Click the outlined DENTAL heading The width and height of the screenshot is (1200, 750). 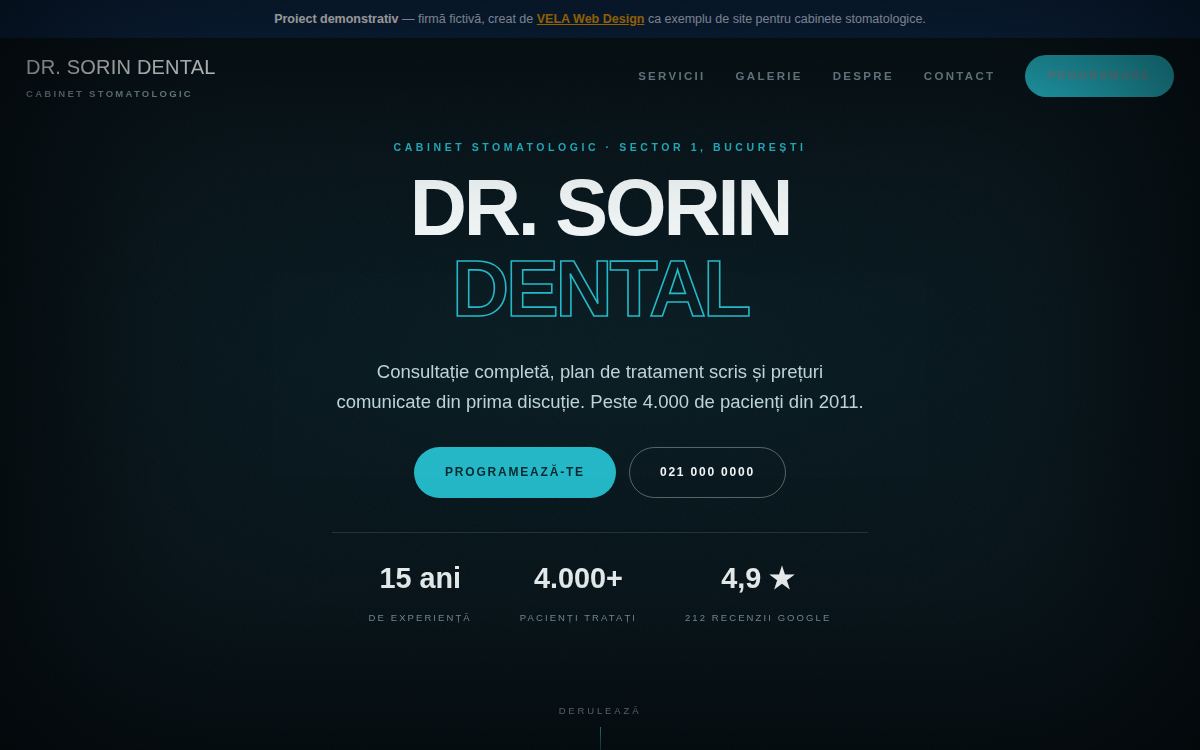[x=600, y=289]
